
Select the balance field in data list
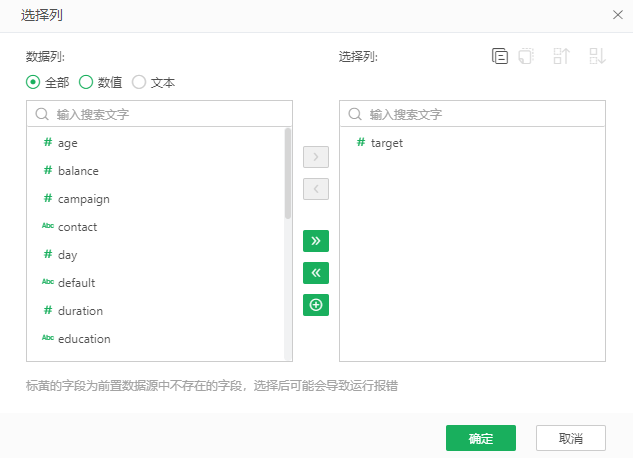pyautogui.click(x=78, y=171)
